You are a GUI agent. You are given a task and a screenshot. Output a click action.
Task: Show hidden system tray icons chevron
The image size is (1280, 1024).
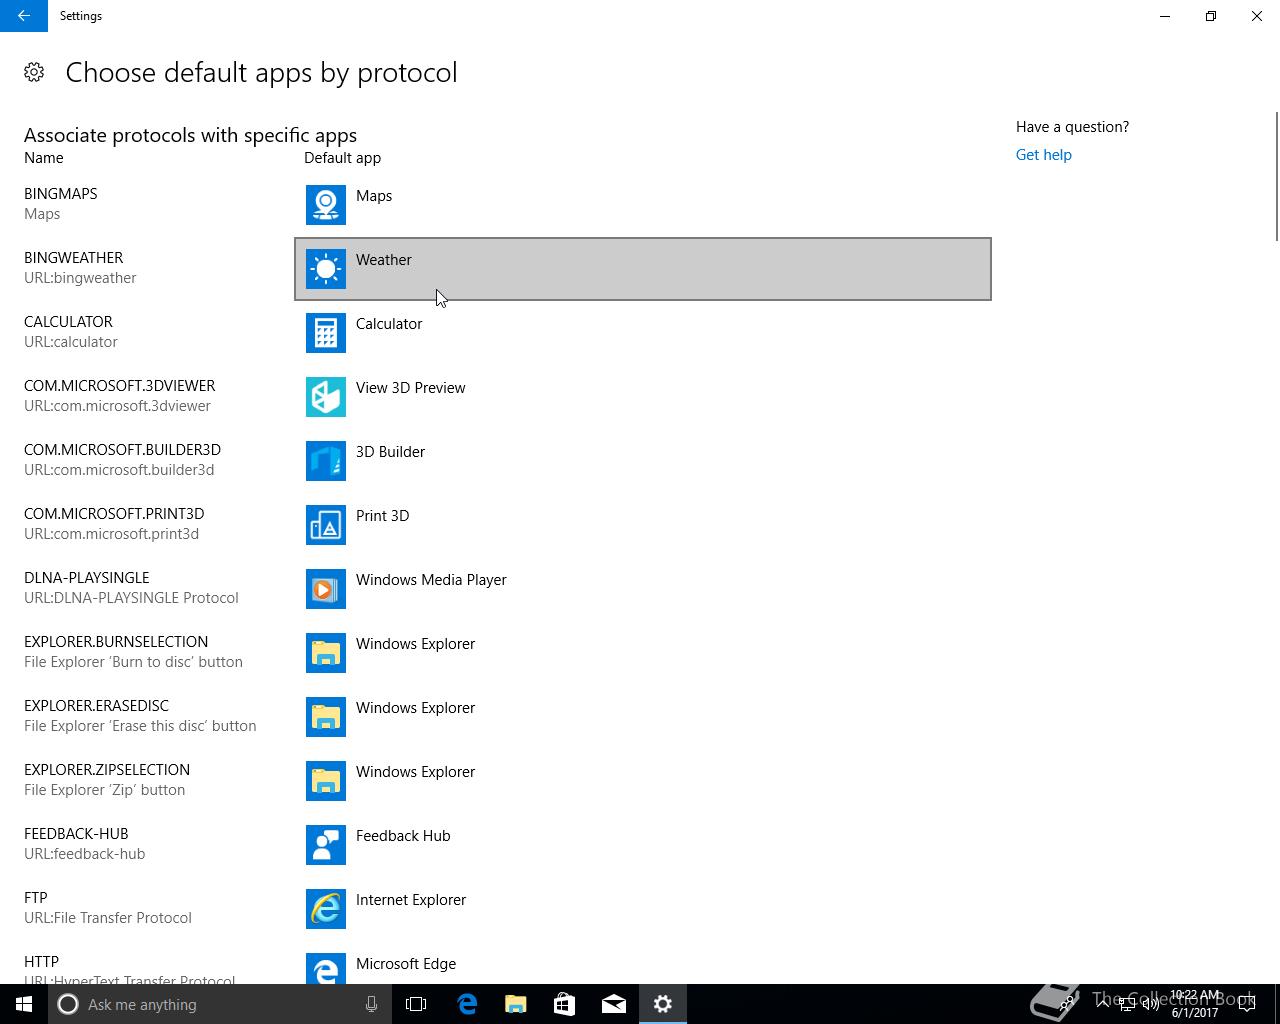click(x=1101, y=1004)
